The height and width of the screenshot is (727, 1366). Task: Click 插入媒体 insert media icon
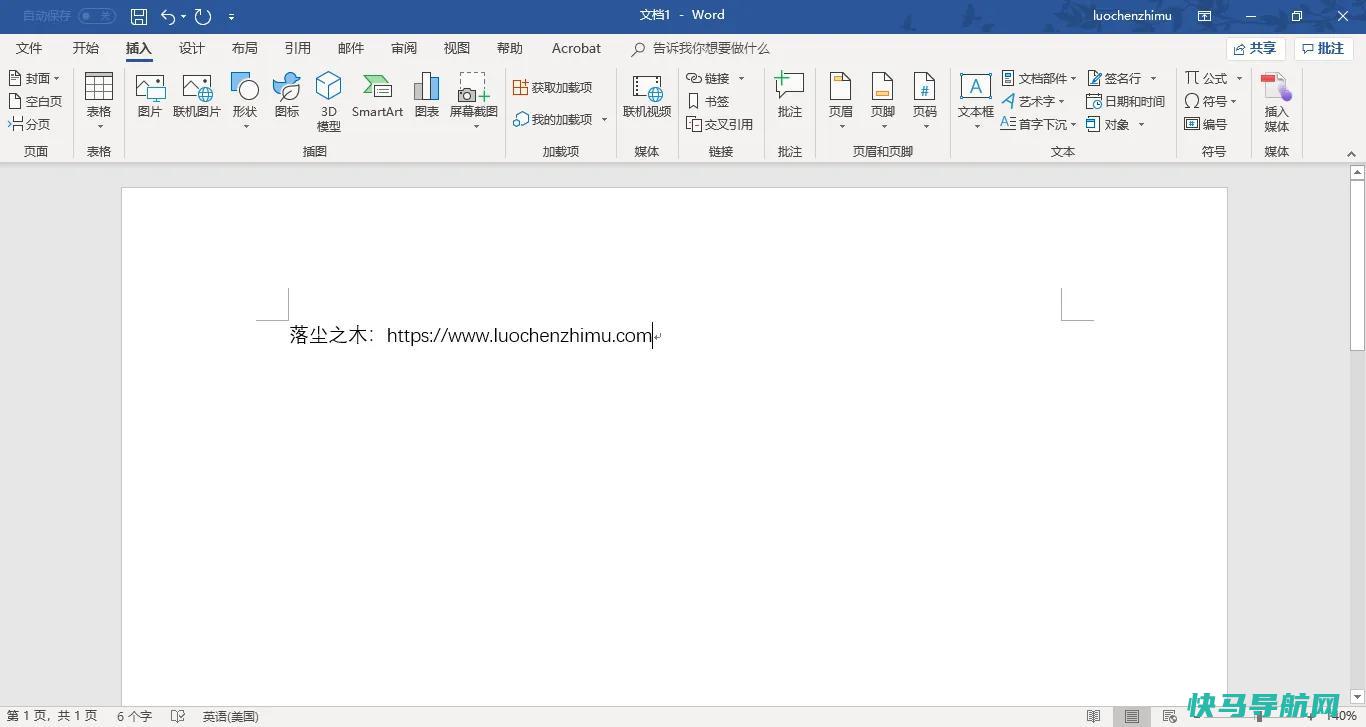[1277, 102]
